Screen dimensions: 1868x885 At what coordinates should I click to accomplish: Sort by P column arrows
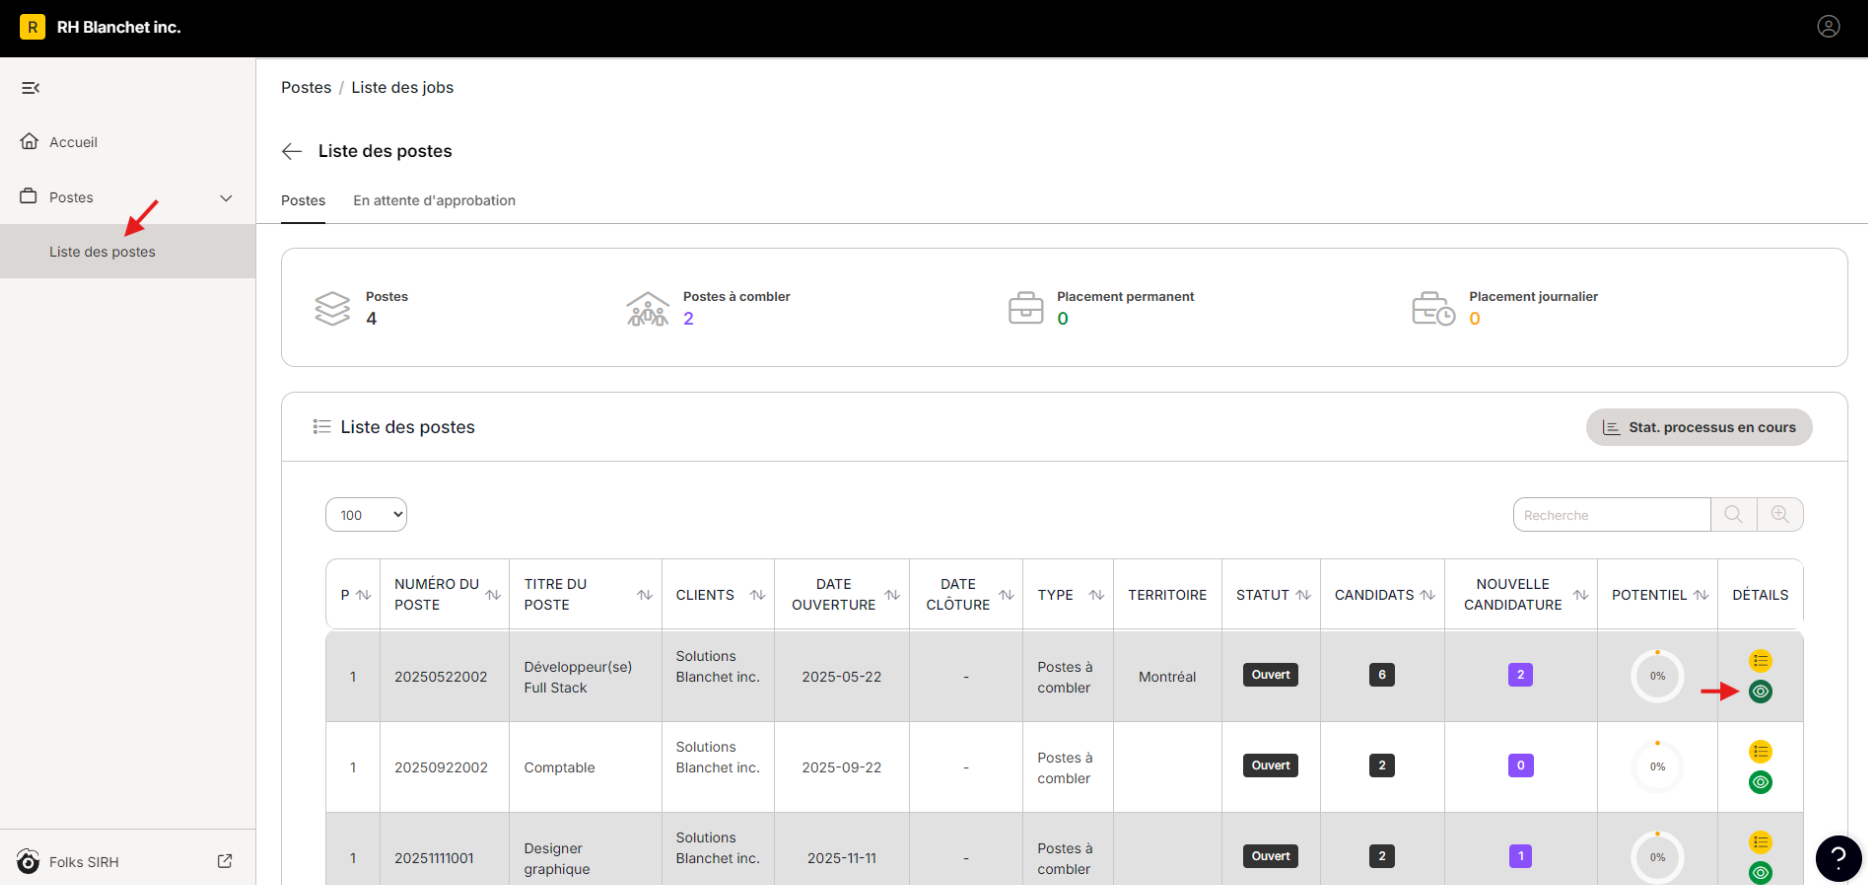pos(363,595)
